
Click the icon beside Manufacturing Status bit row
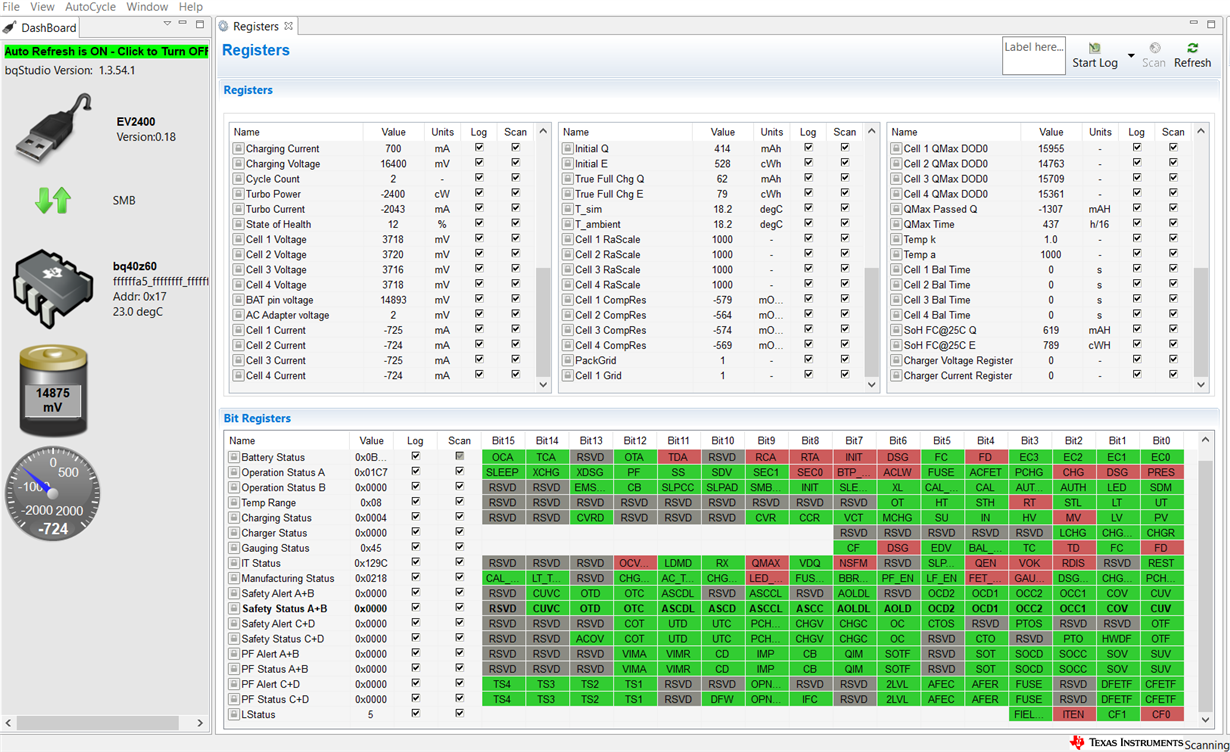(x=234, y=578)
